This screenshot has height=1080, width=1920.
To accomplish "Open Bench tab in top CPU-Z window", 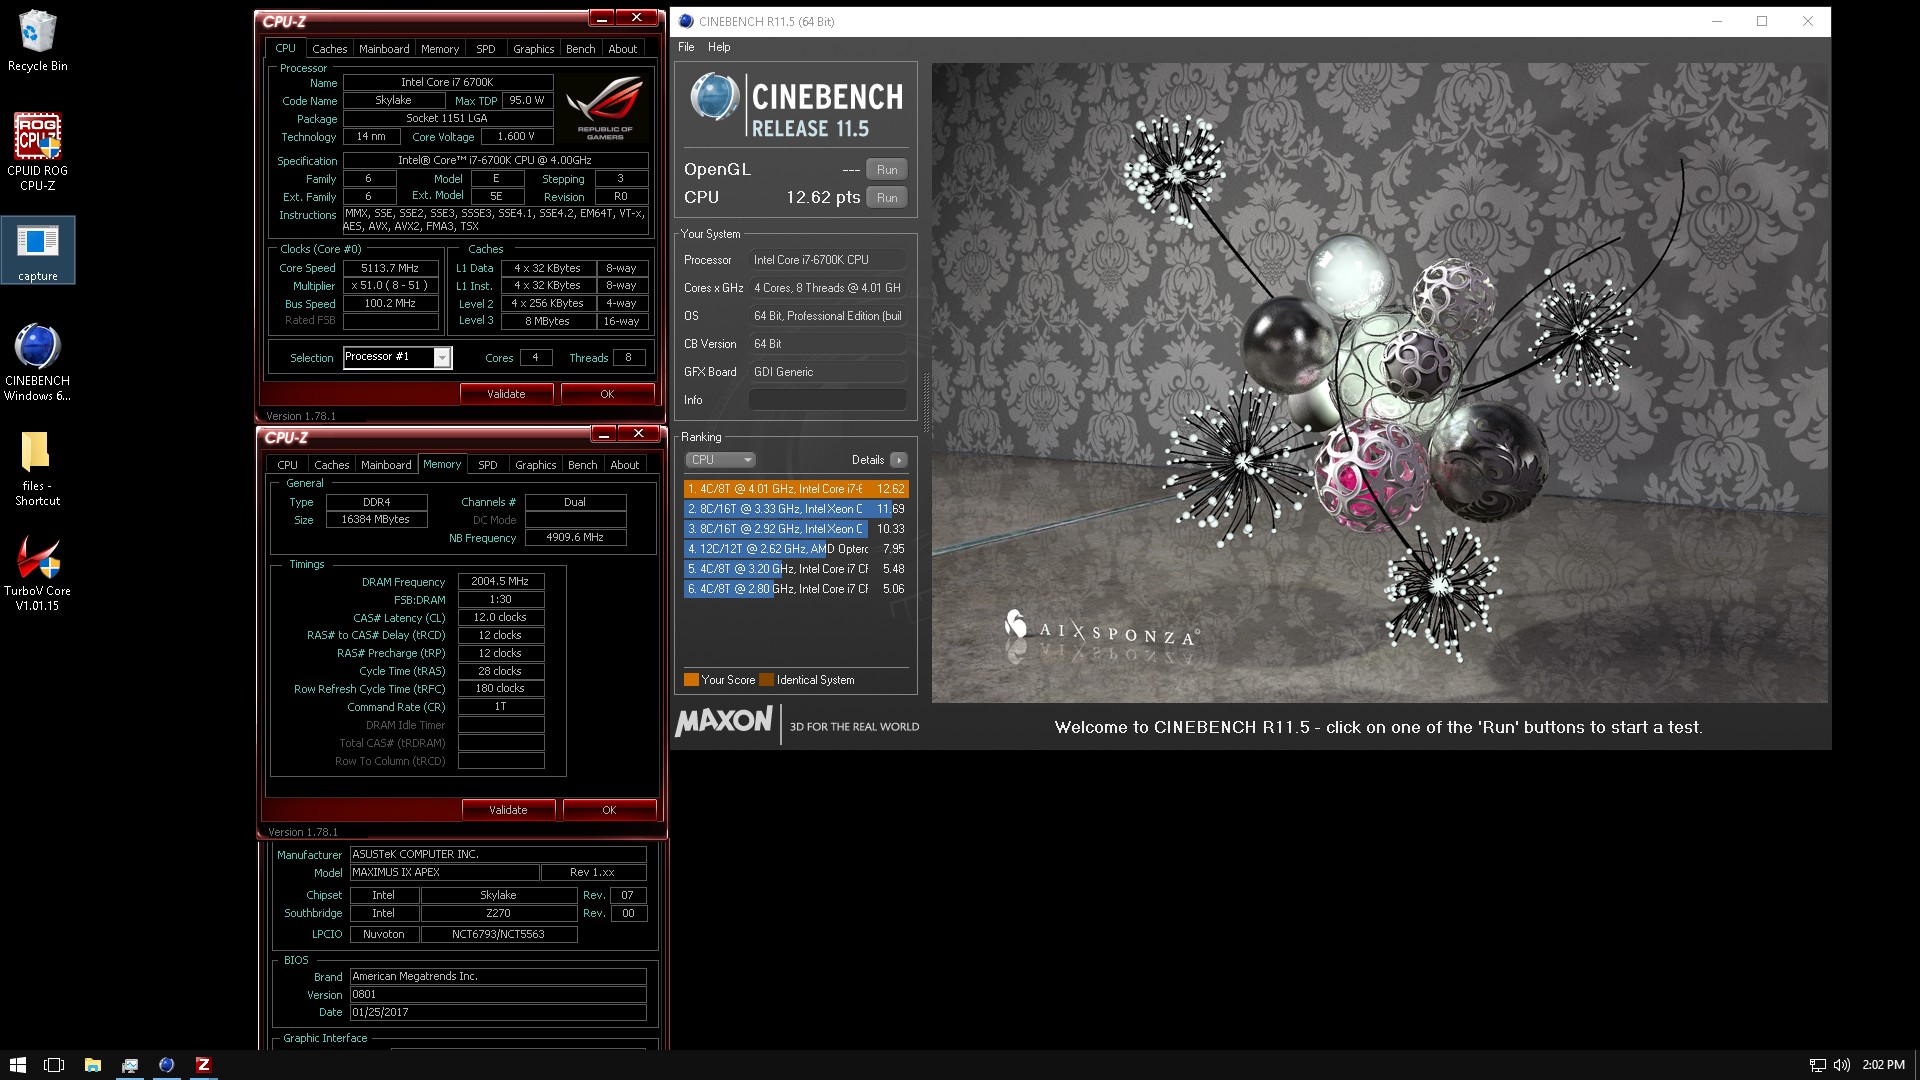I will click(580, 49).
